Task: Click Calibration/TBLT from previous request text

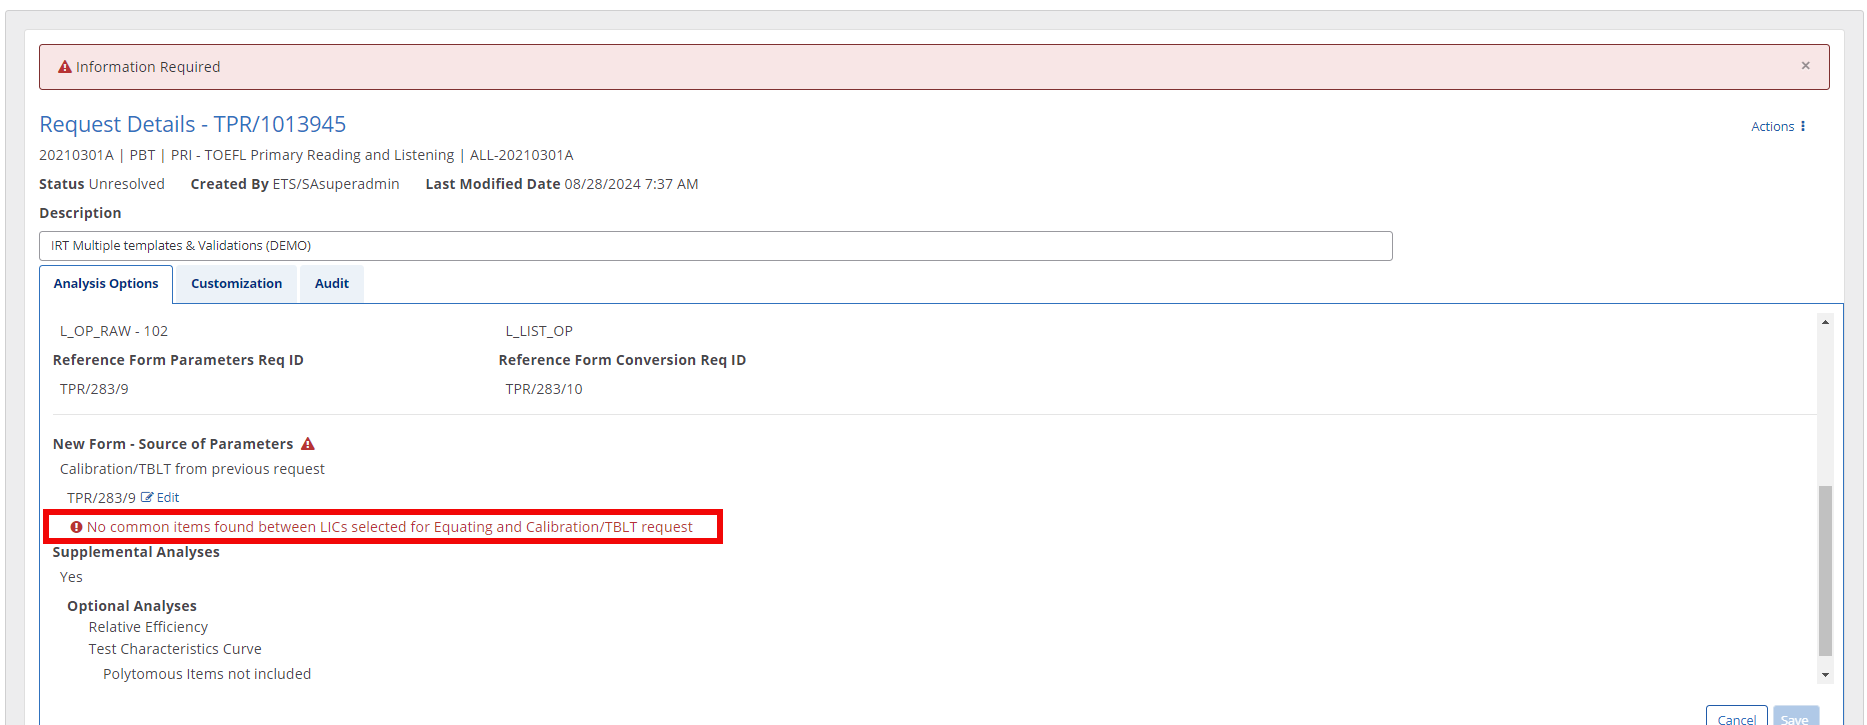Action: click(x=192, y=469)
